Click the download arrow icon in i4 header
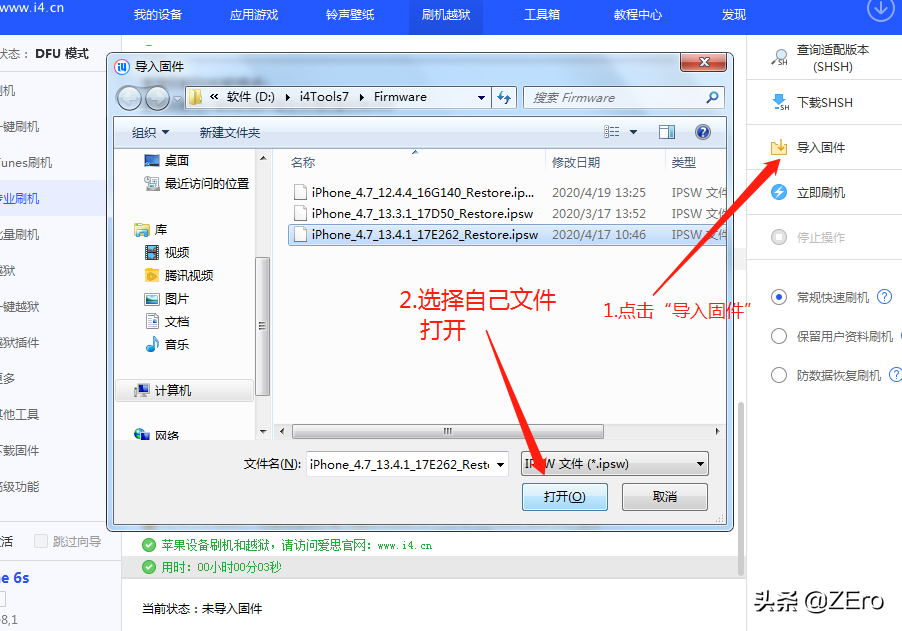The width and height of the screenshot is (902, 631). (x=881, y=9)
